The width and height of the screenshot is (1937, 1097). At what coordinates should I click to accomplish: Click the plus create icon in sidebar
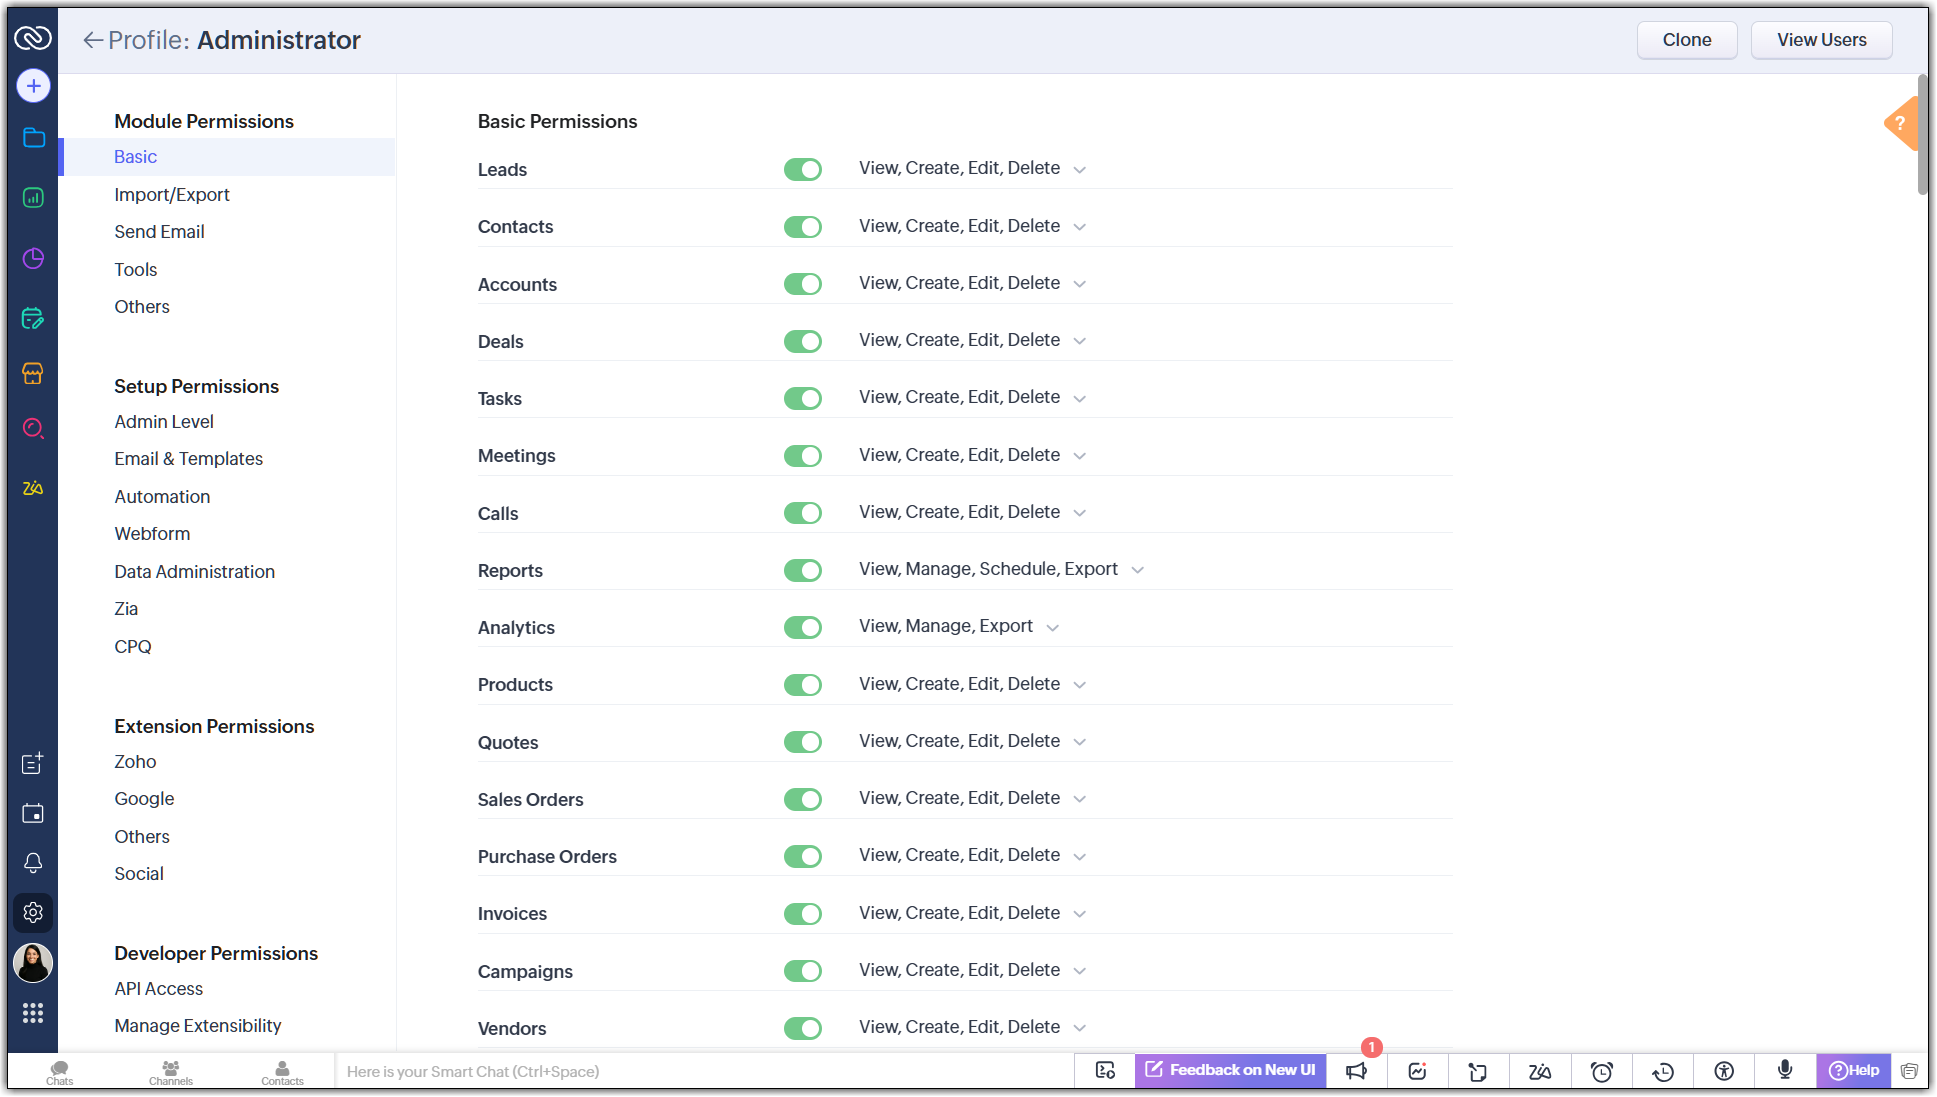pyautogui.click(x=33, y=86)
